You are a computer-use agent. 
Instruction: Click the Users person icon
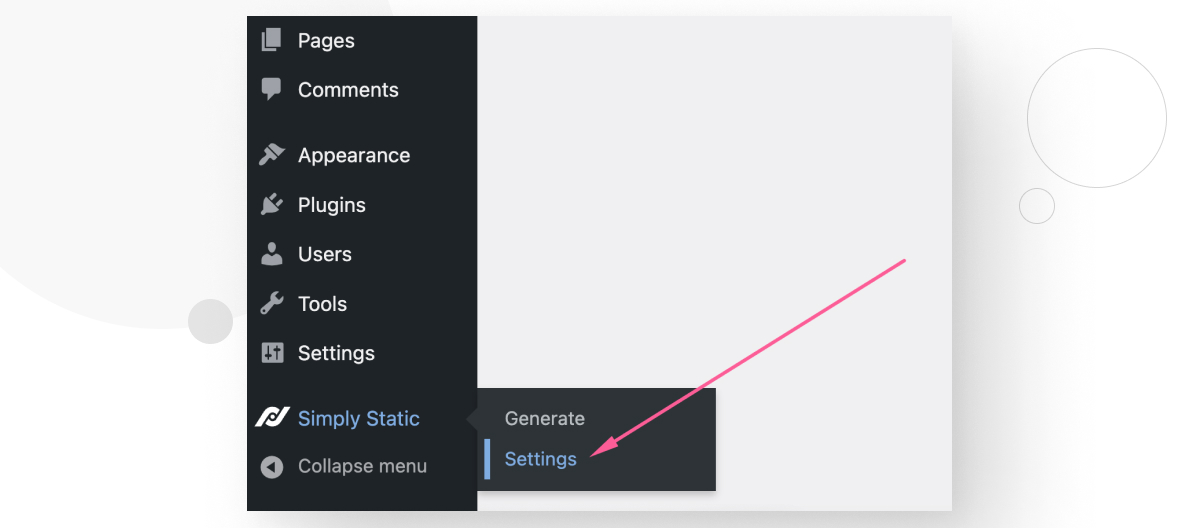point(271,254)
